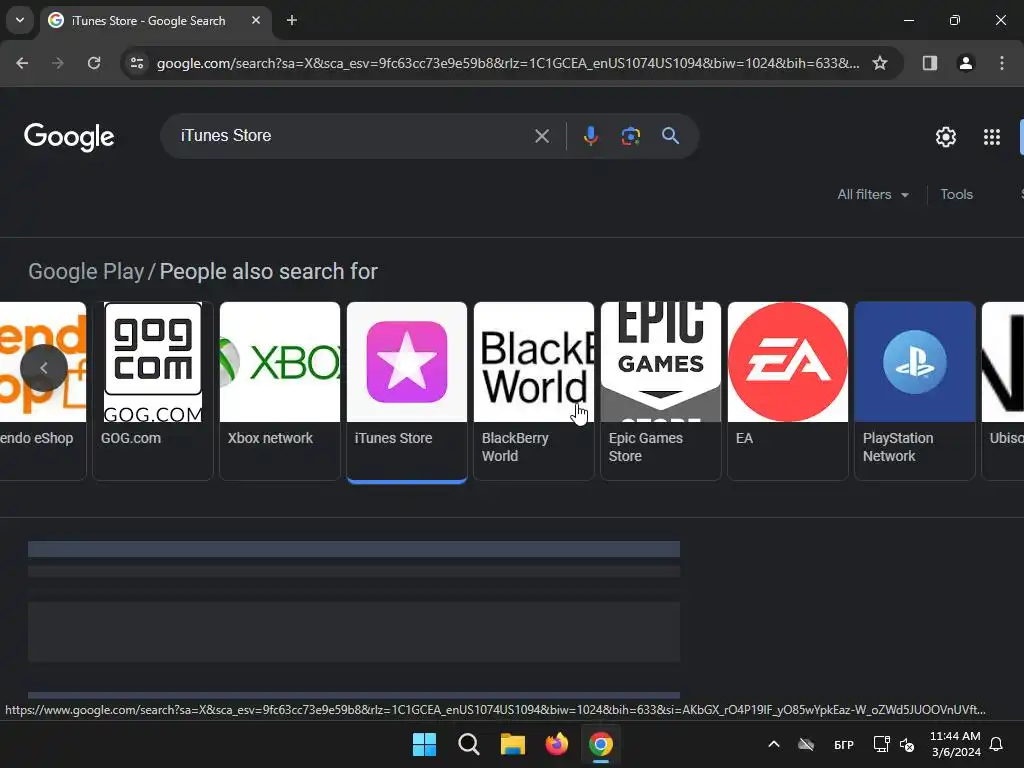
Task: Click the BlackBerry World card label
Action: (x=515, y=447)
